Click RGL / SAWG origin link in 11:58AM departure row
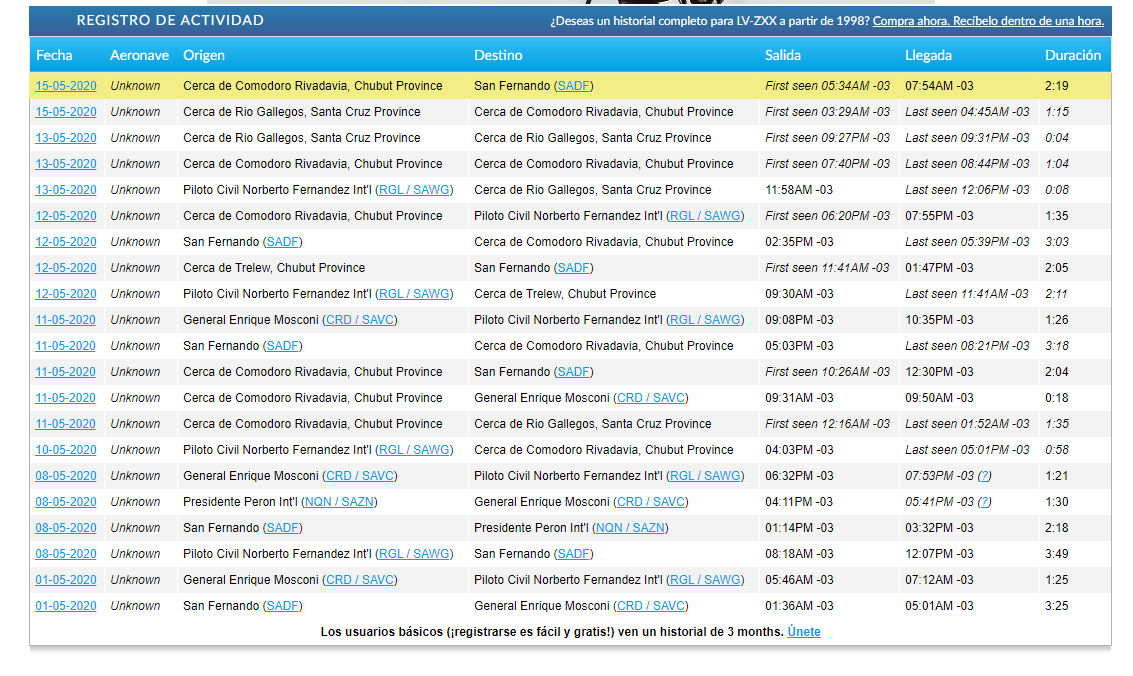The width and height of the screenshot is (1133, 676). (414, 190)
